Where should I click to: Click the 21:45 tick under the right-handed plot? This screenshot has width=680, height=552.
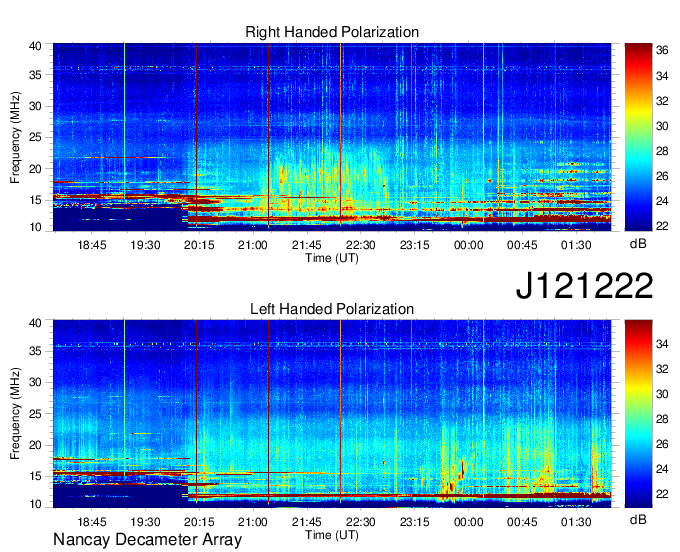[x=307, y=245]
